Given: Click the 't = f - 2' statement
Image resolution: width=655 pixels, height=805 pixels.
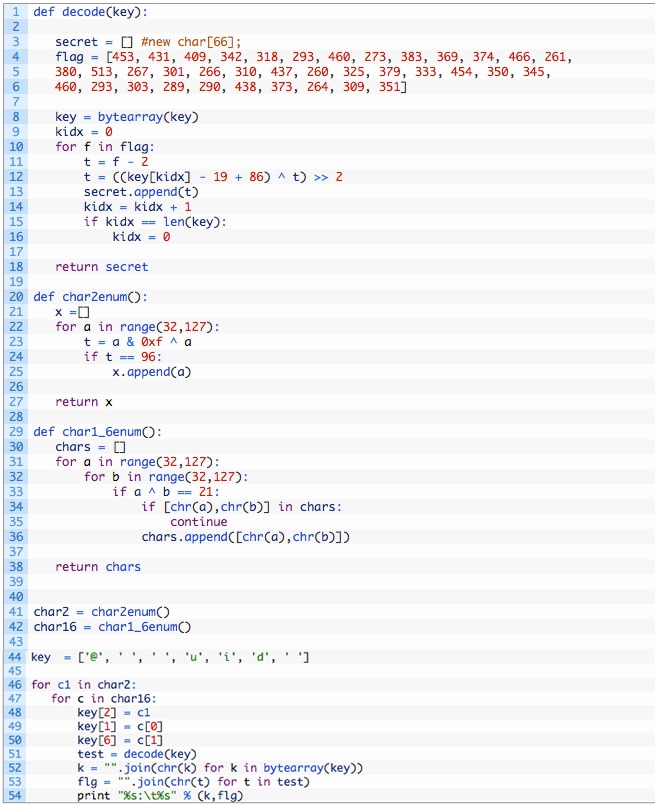Looking at the screenshot, I should 116,162.
